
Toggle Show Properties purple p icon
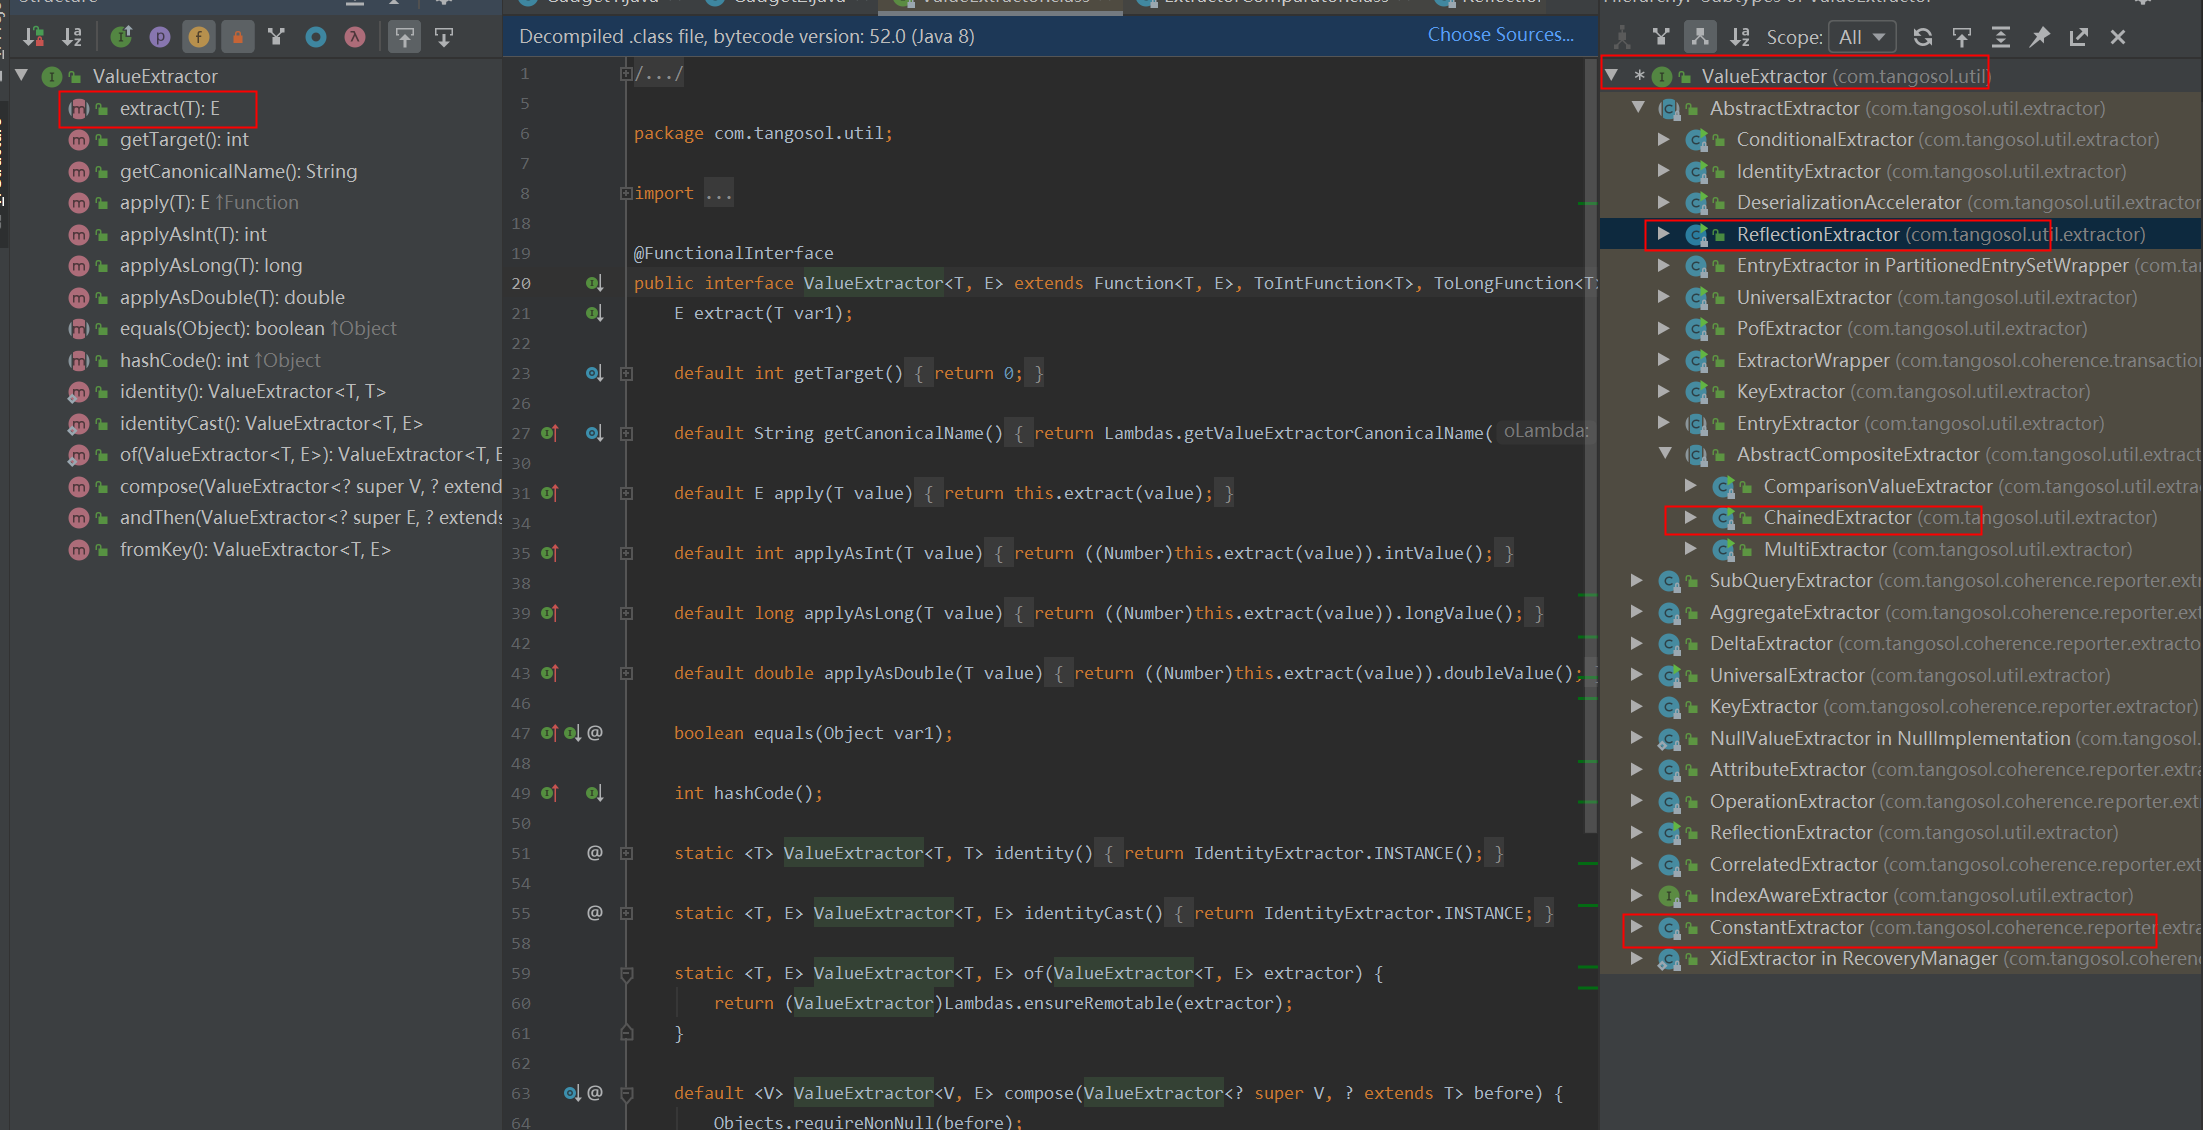pos(160,37)
